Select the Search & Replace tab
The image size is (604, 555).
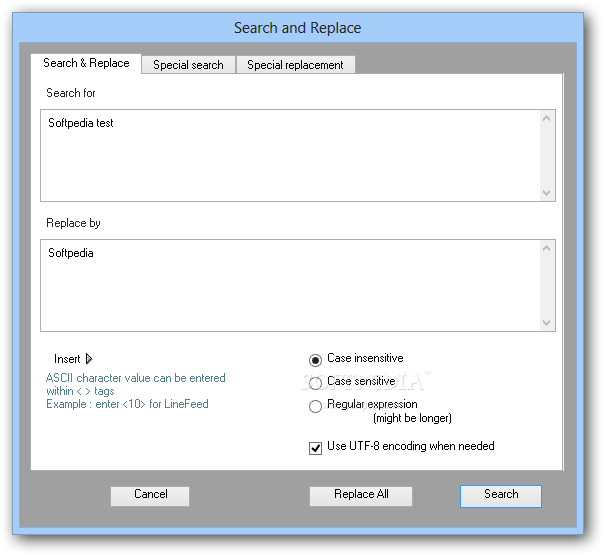pyautogui.click(x=86, y=63)
